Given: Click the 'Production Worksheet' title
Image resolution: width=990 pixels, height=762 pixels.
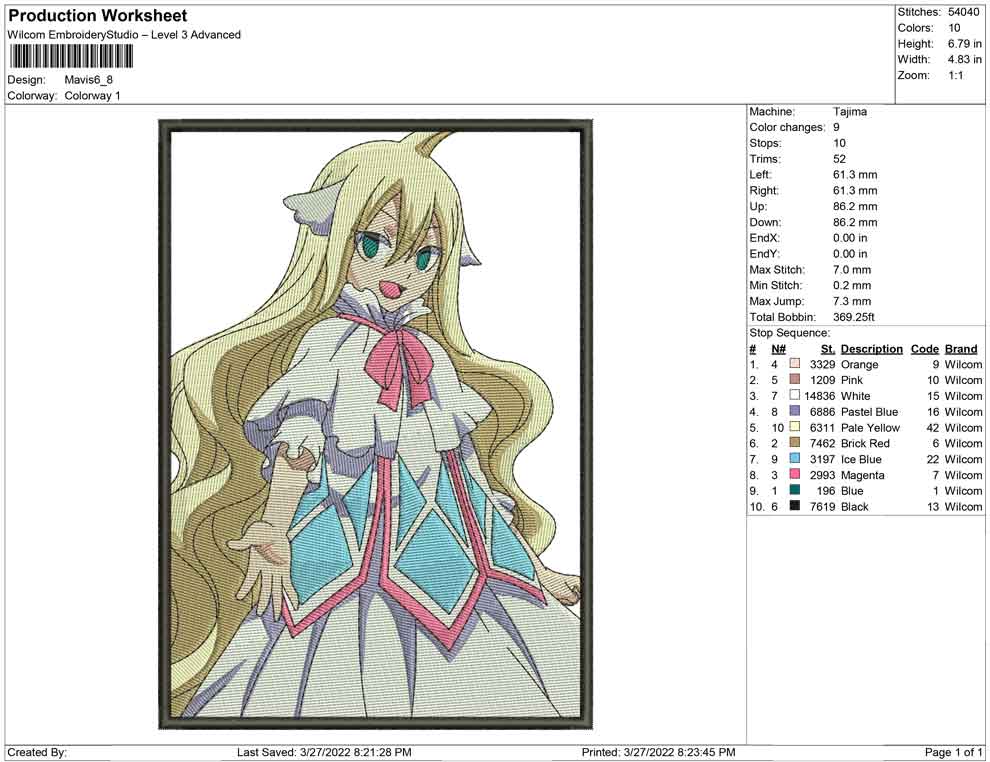Looking at the screenshot, I should [x=98, y=16].
